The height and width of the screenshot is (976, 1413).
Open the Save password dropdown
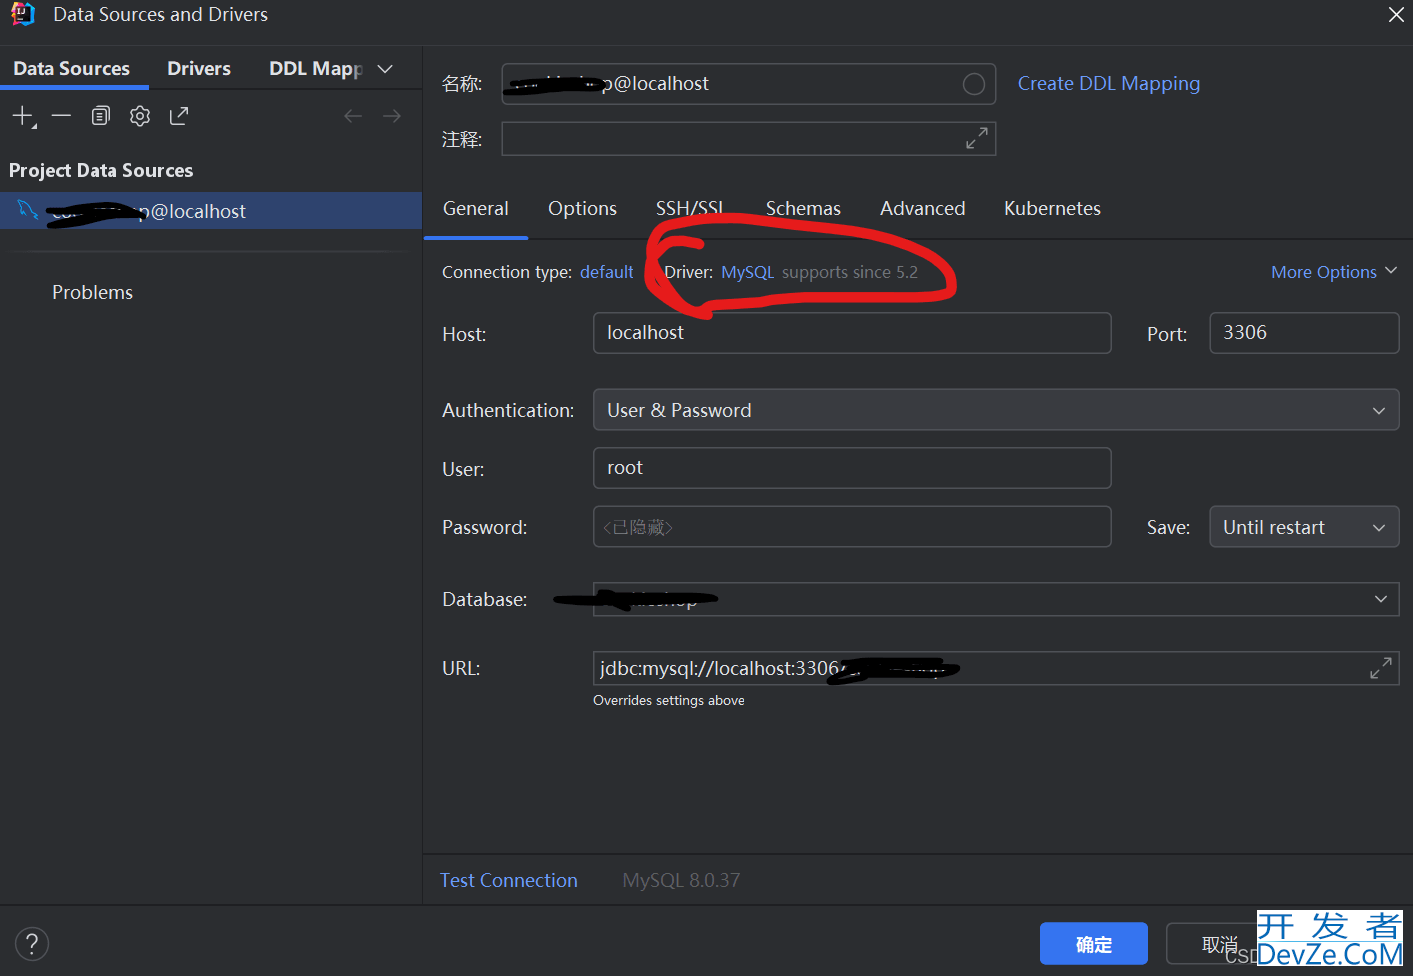[1304, 527]
